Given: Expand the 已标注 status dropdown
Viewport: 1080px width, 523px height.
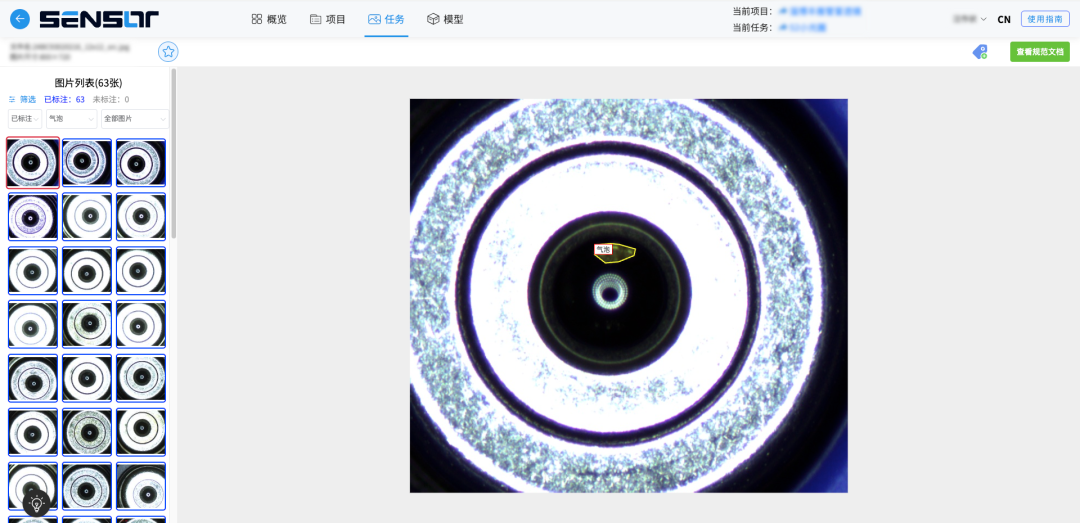Looking at the screenshot, I should [x=25, y=119].
